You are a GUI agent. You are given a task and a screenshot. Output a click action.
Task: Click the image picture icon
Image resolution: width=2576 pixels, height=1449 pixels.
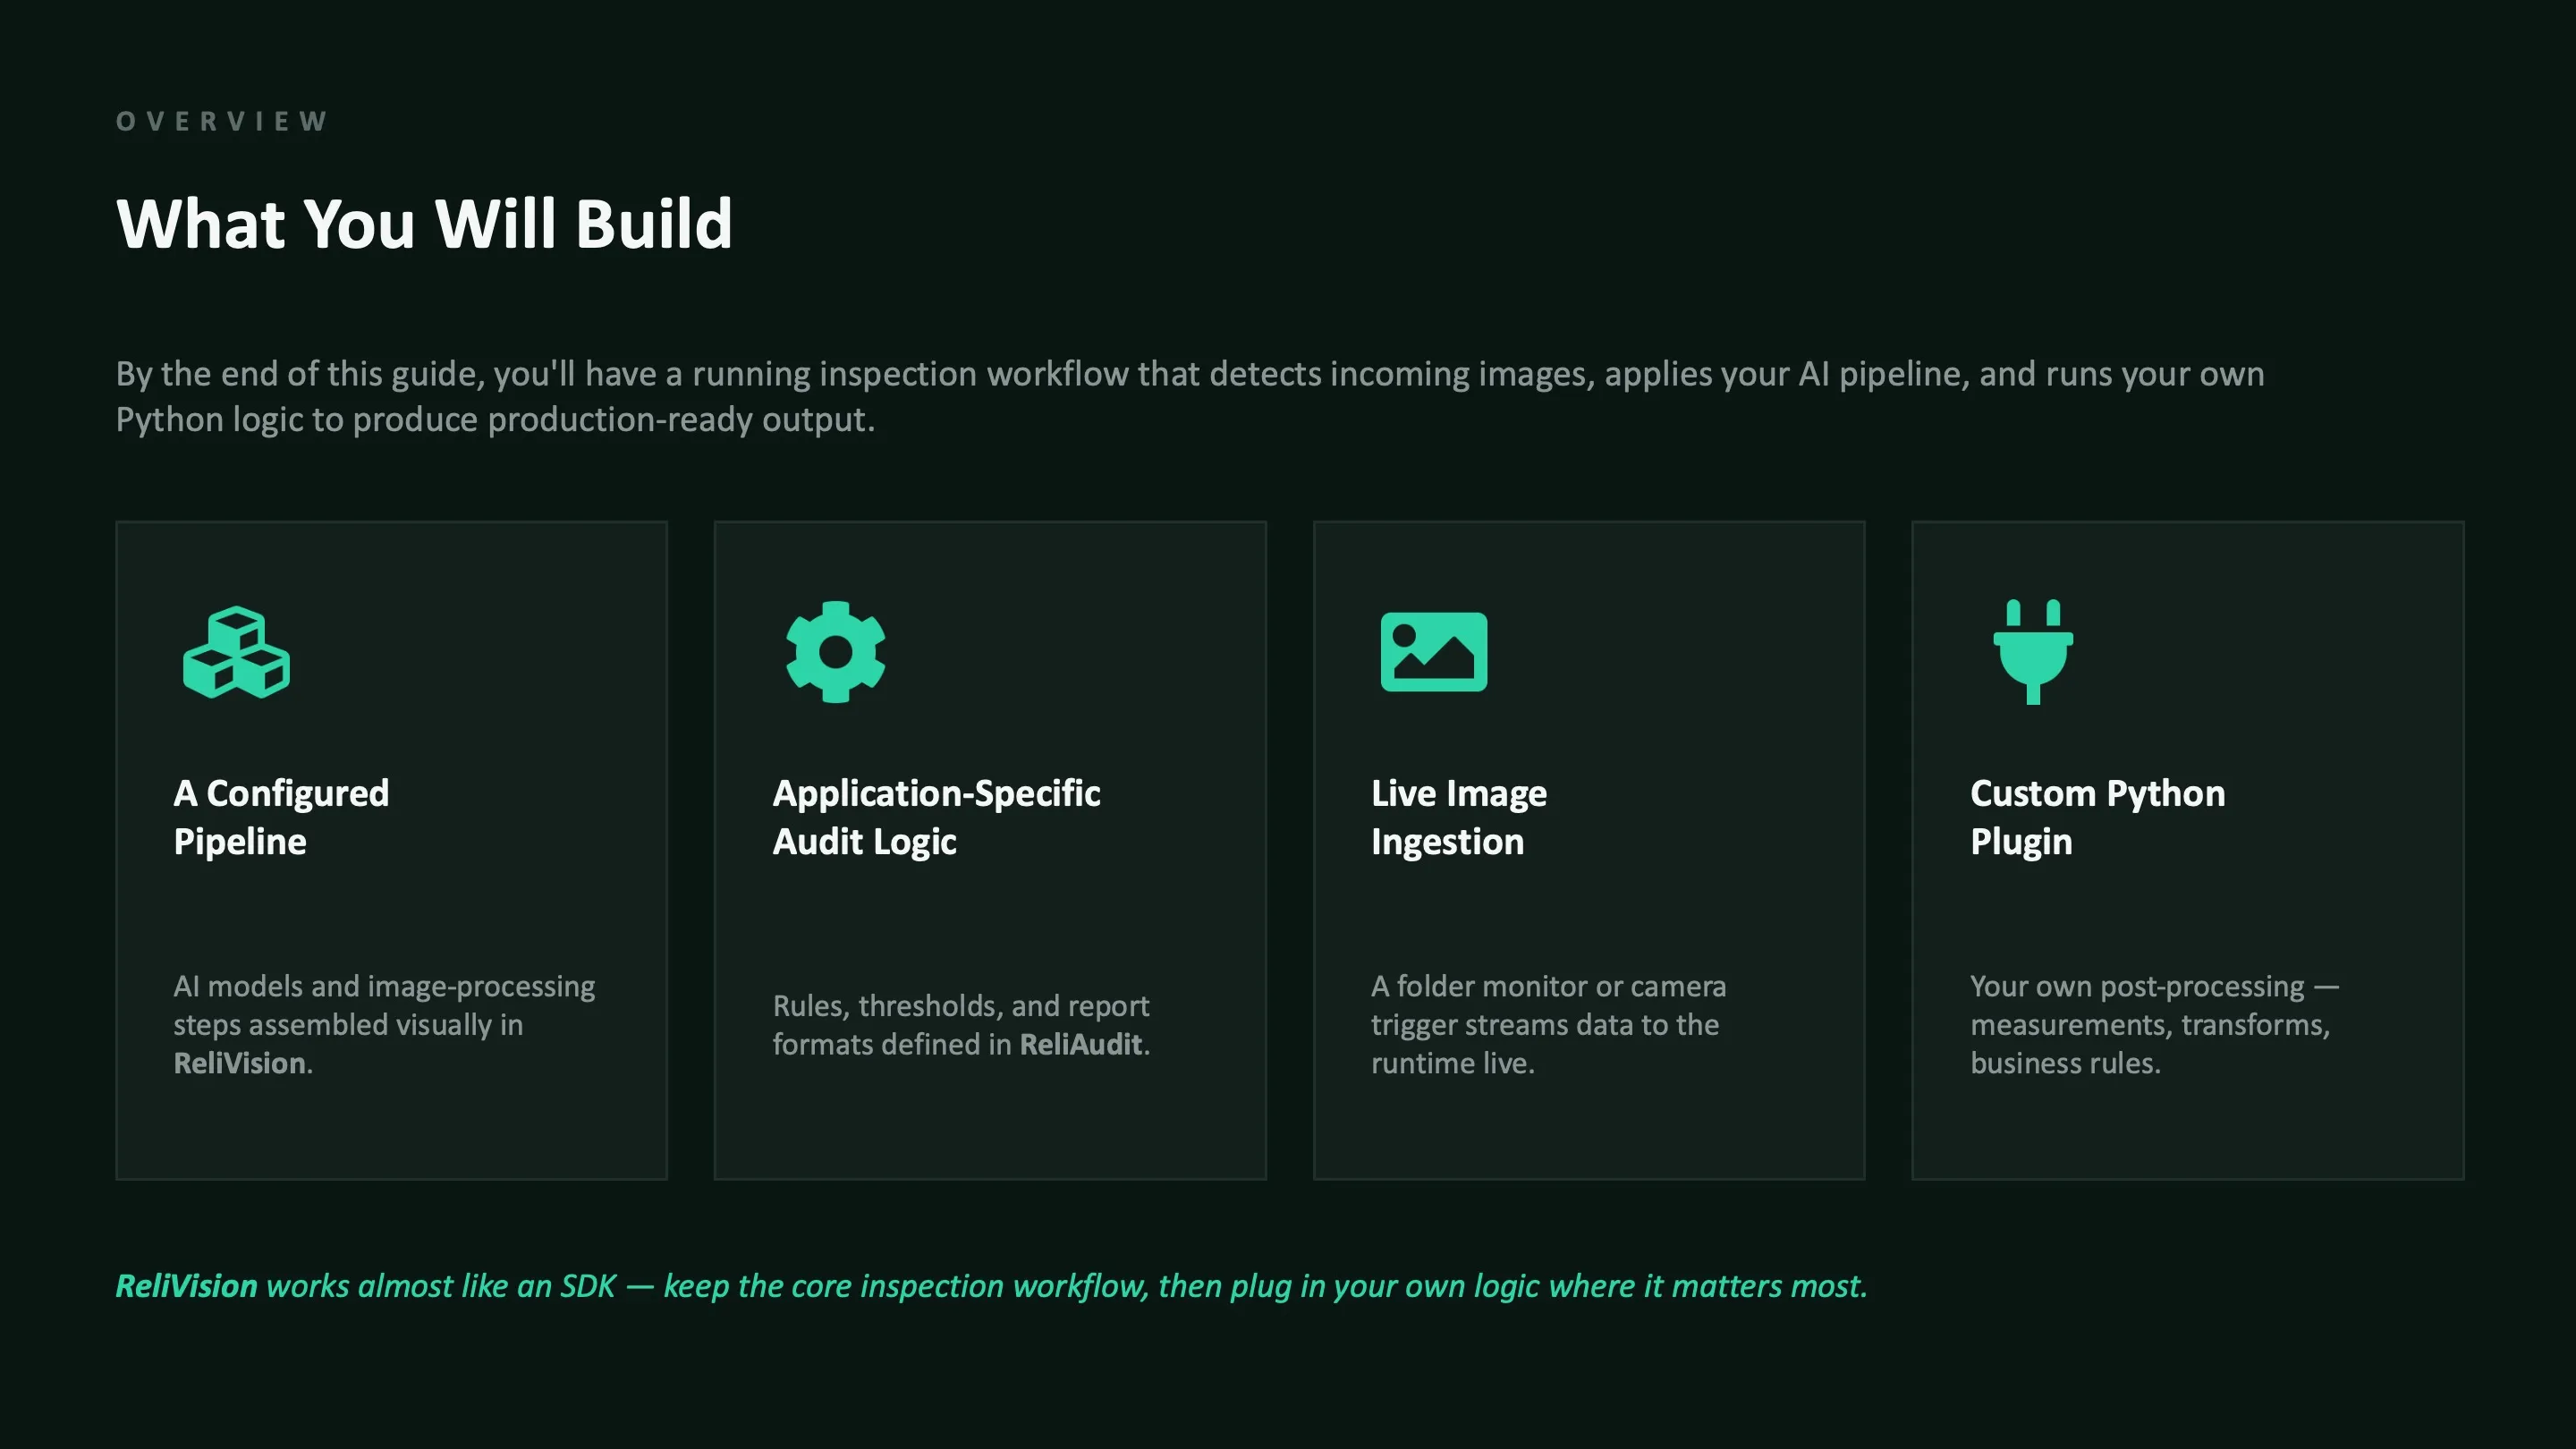point(1434,652)
